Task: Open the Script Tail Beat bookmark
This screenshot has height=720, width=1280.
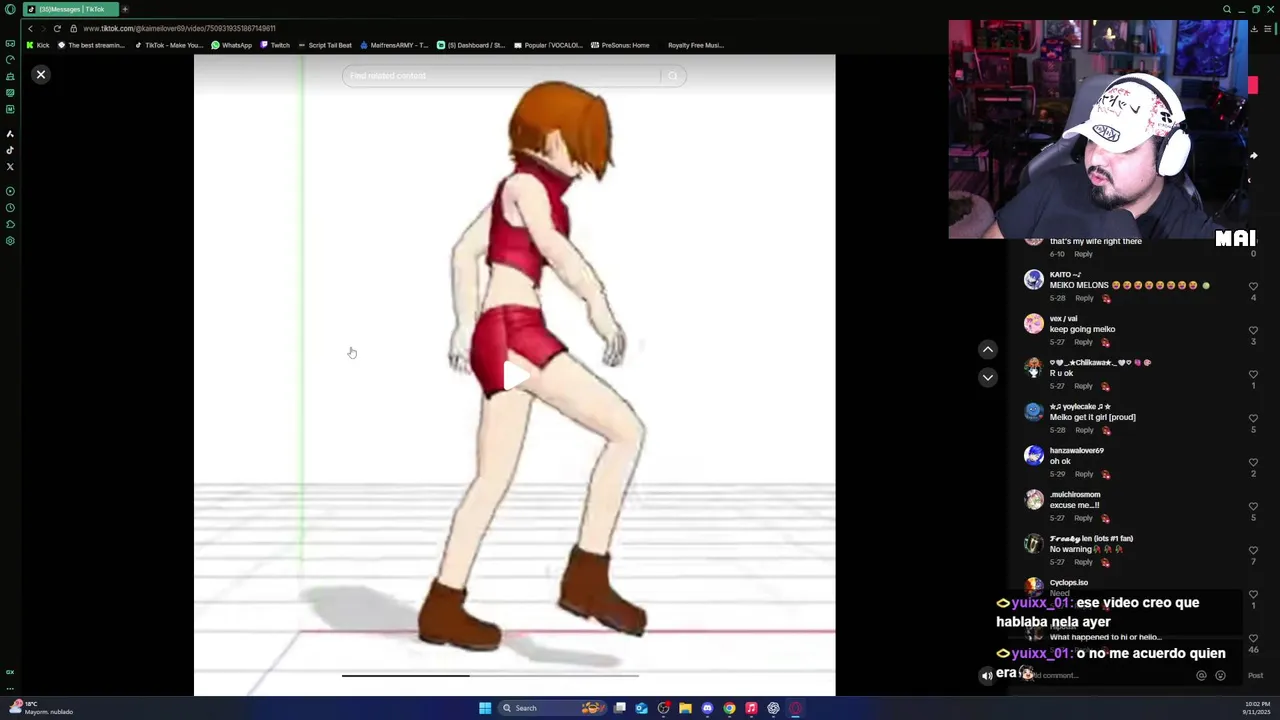Action: [325, 45]
